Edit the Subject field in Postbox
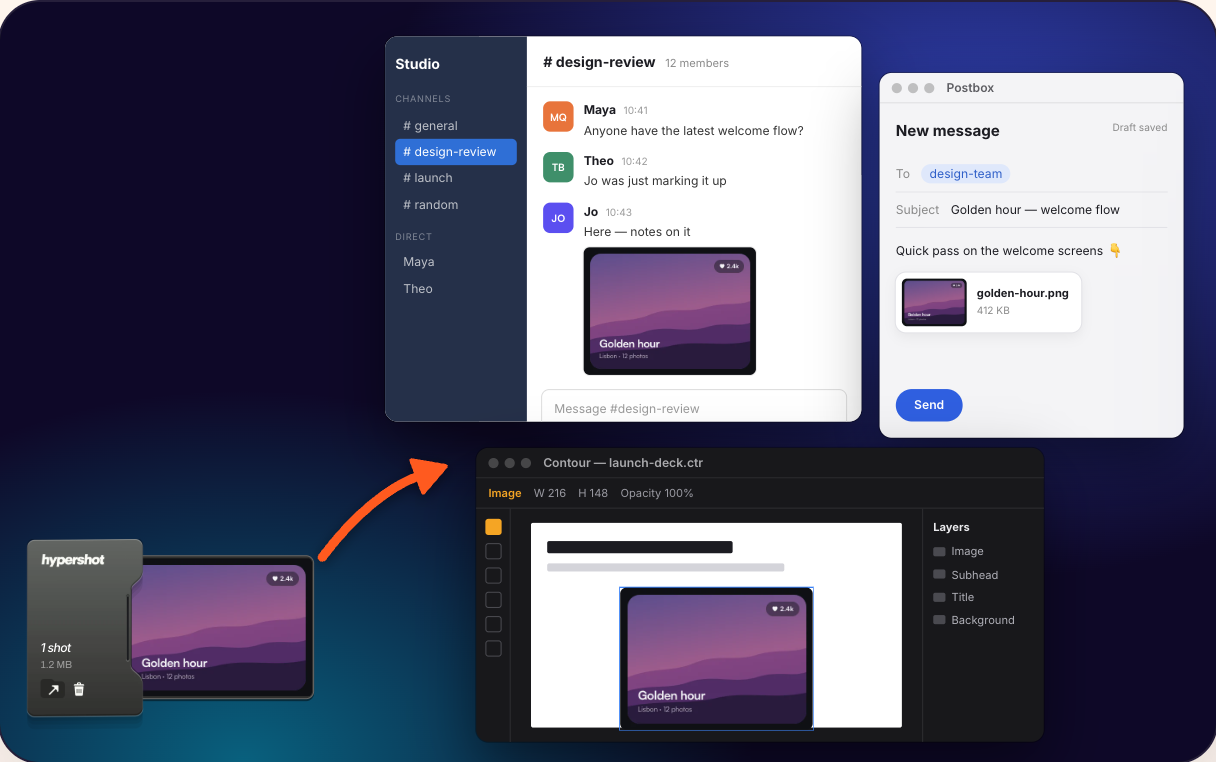The height and width of the screenshot is (762, 1216). coord(1031,210)
